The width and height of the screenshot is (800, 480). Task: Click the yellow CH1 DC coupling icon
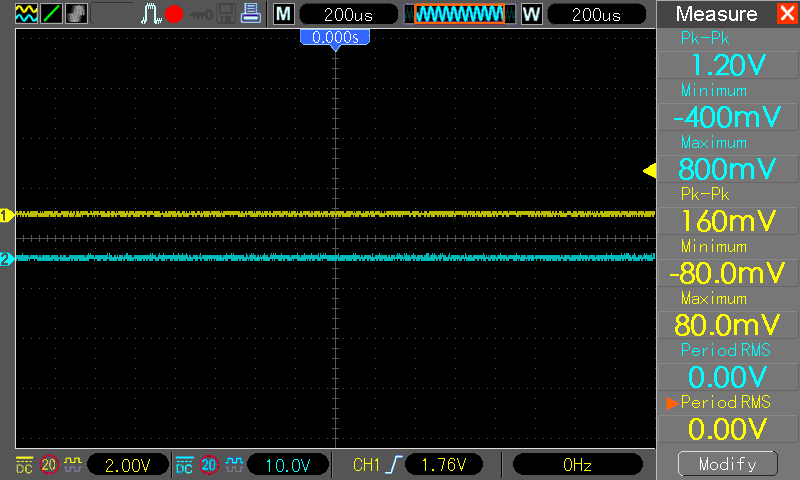[x=24, y=465]
